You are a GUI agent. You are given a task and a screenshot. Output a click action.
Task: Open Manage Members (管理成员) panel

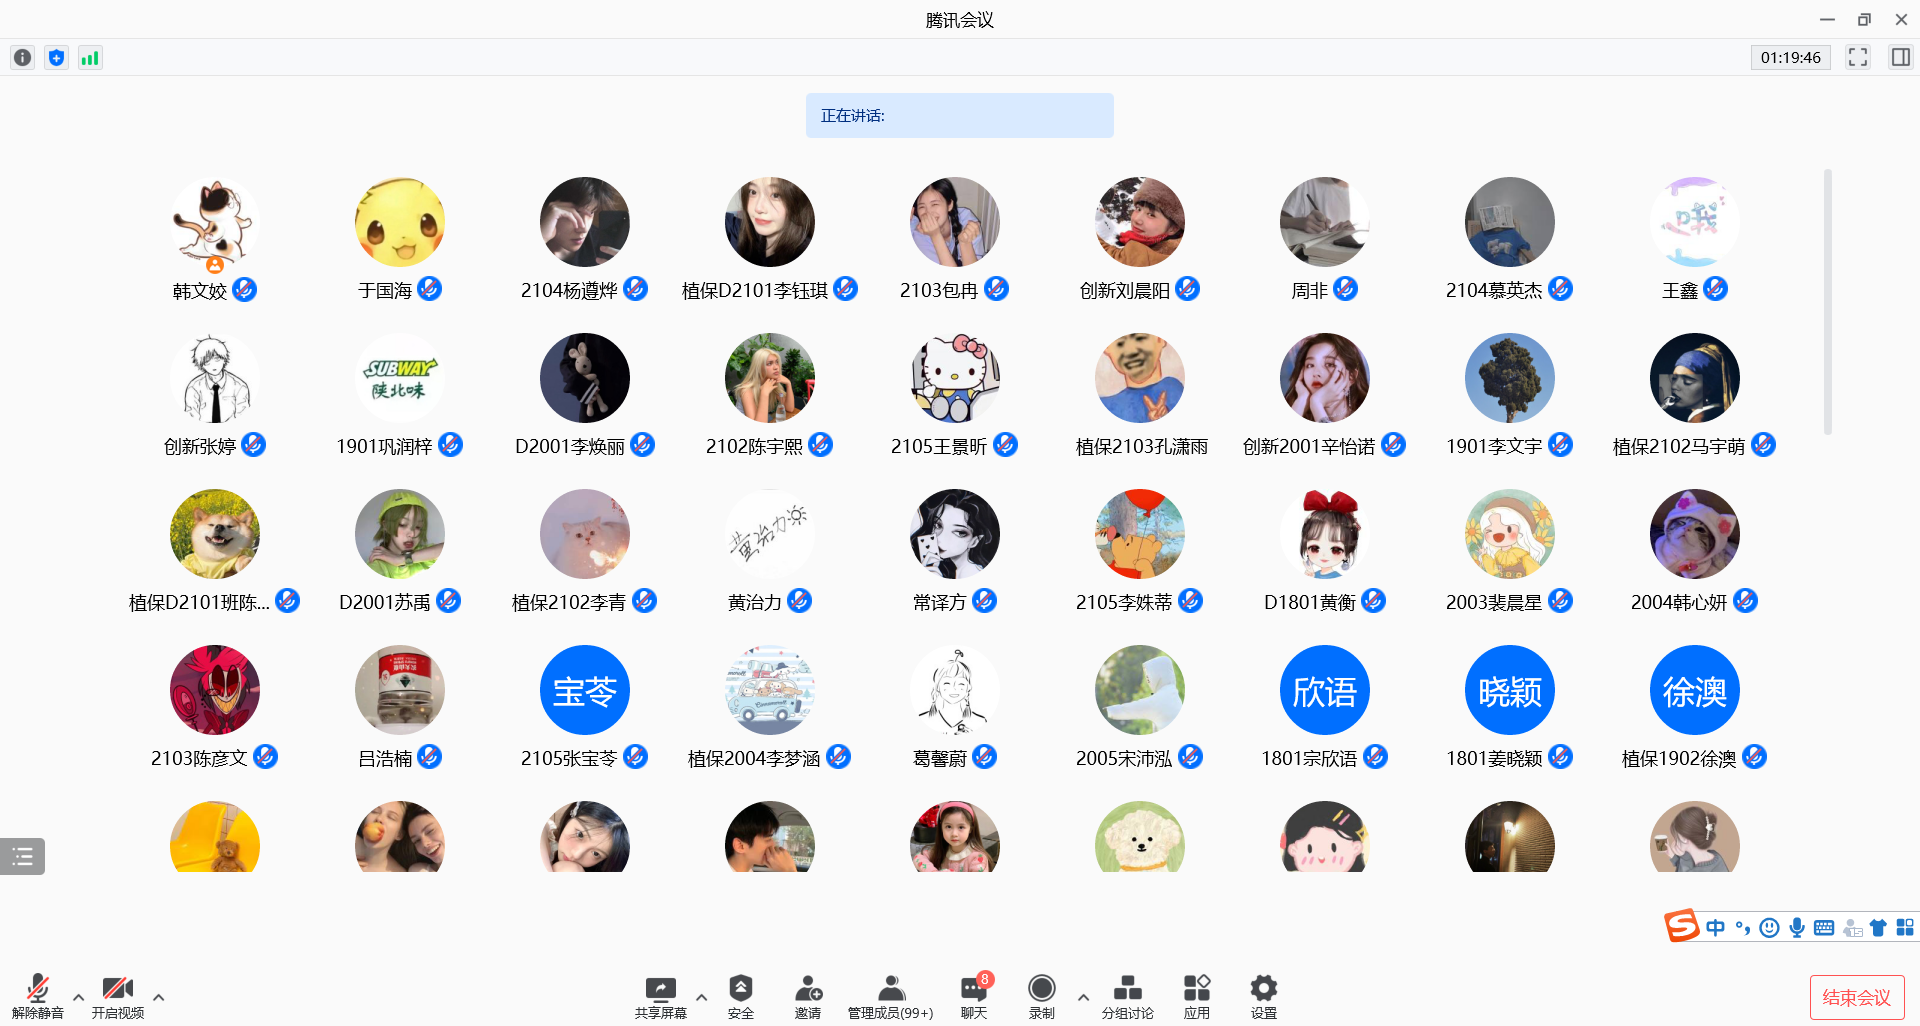(x=890, y=996)
